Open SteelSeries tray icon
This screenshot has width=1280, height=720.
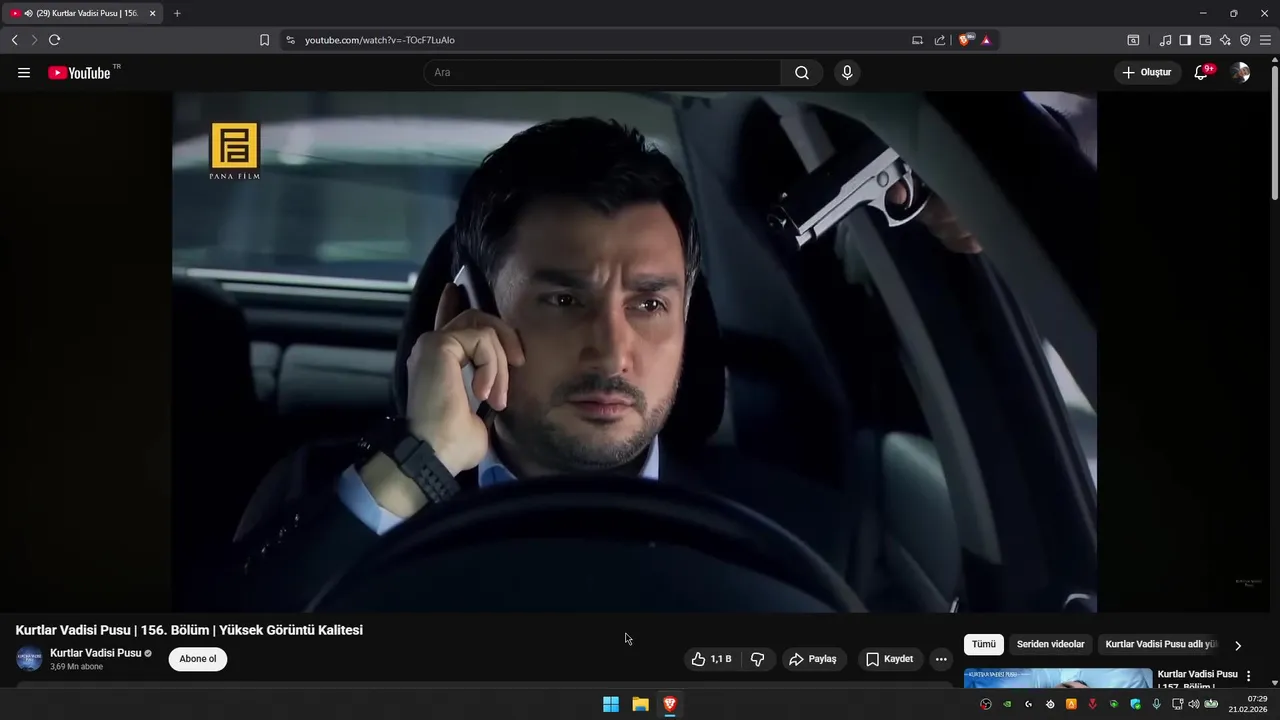(x=1050, y=704)
